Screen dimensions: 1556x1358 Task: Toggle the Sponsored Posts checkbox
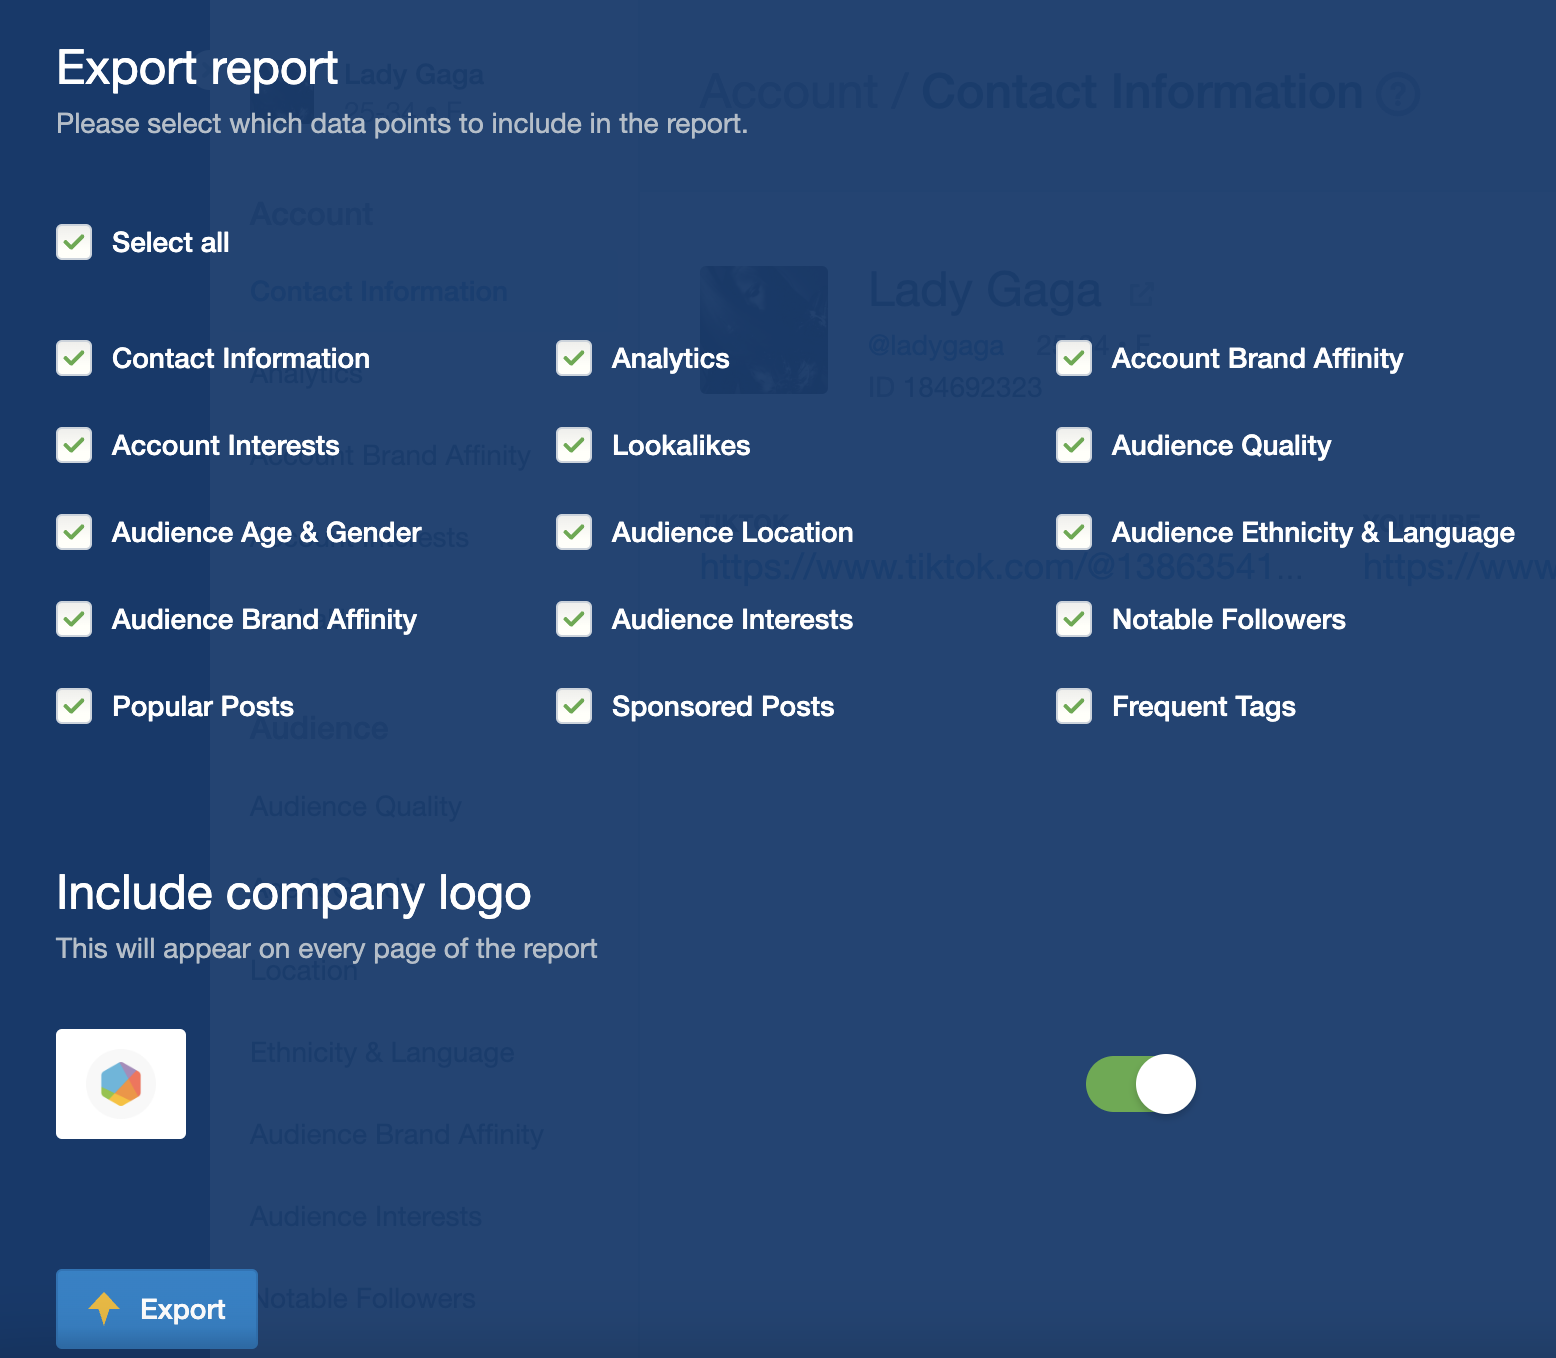coord(574,706)
